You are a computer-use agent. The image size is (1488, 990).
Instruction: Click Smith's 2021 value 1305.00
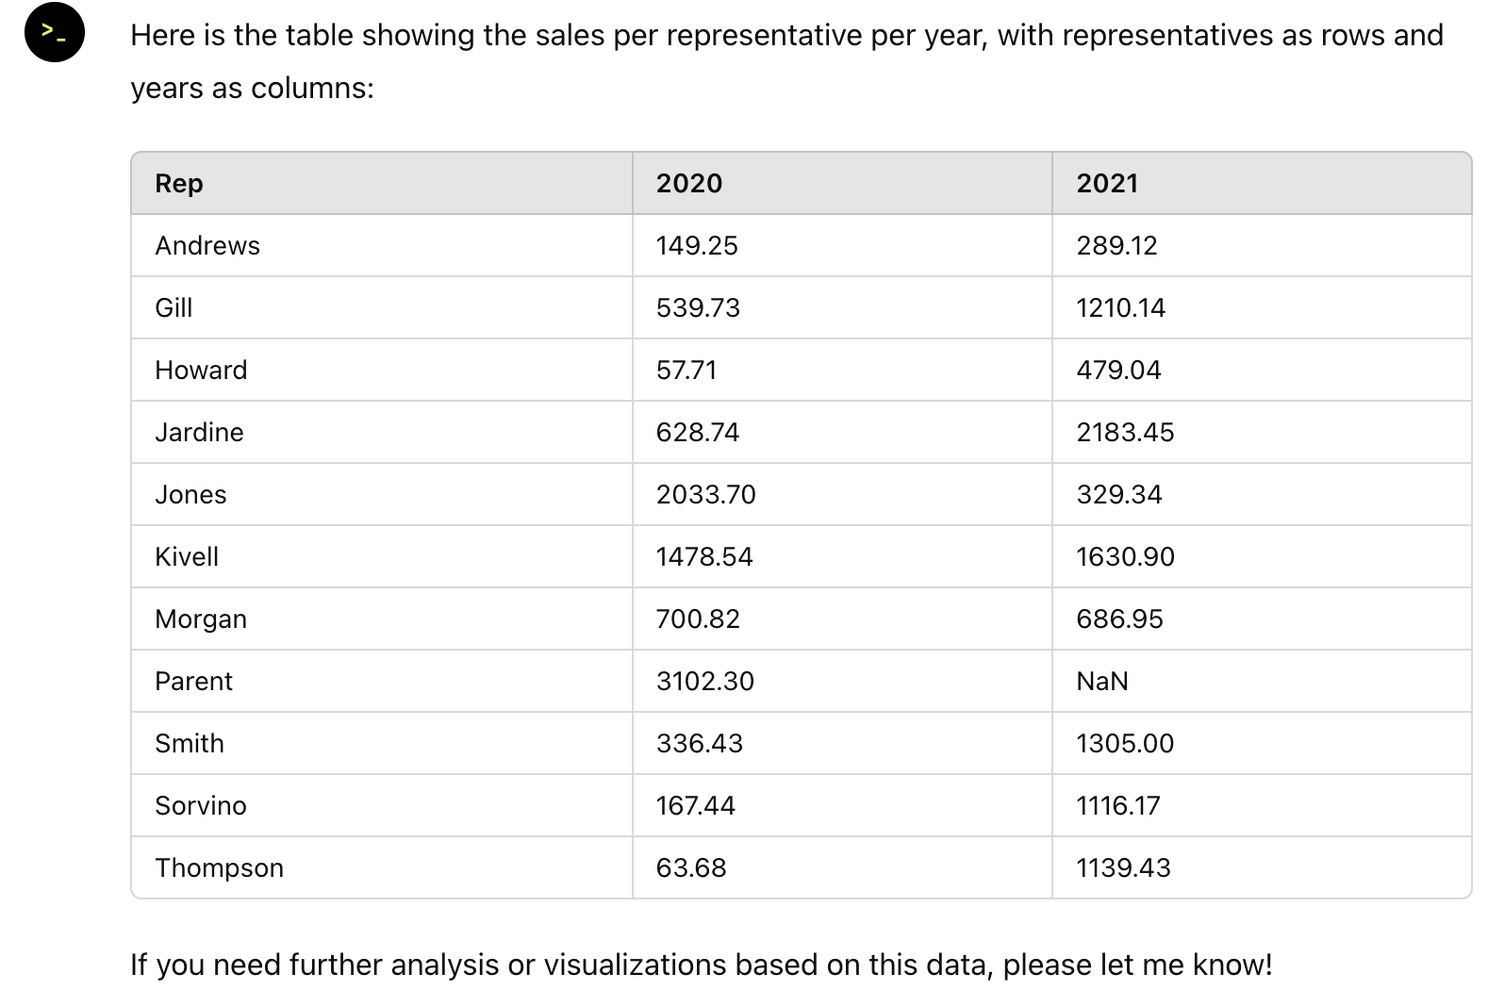(x=1125, y=743)
